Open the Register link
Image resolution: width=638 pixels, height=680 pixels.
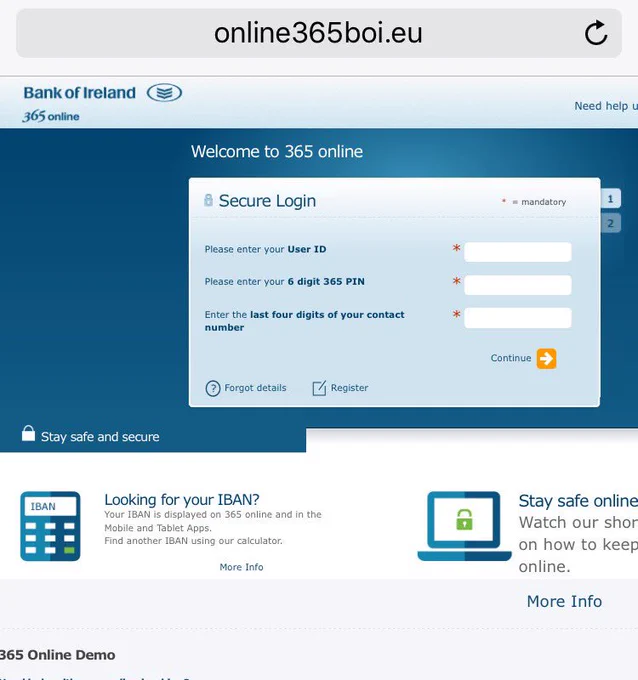pos(349,388)
